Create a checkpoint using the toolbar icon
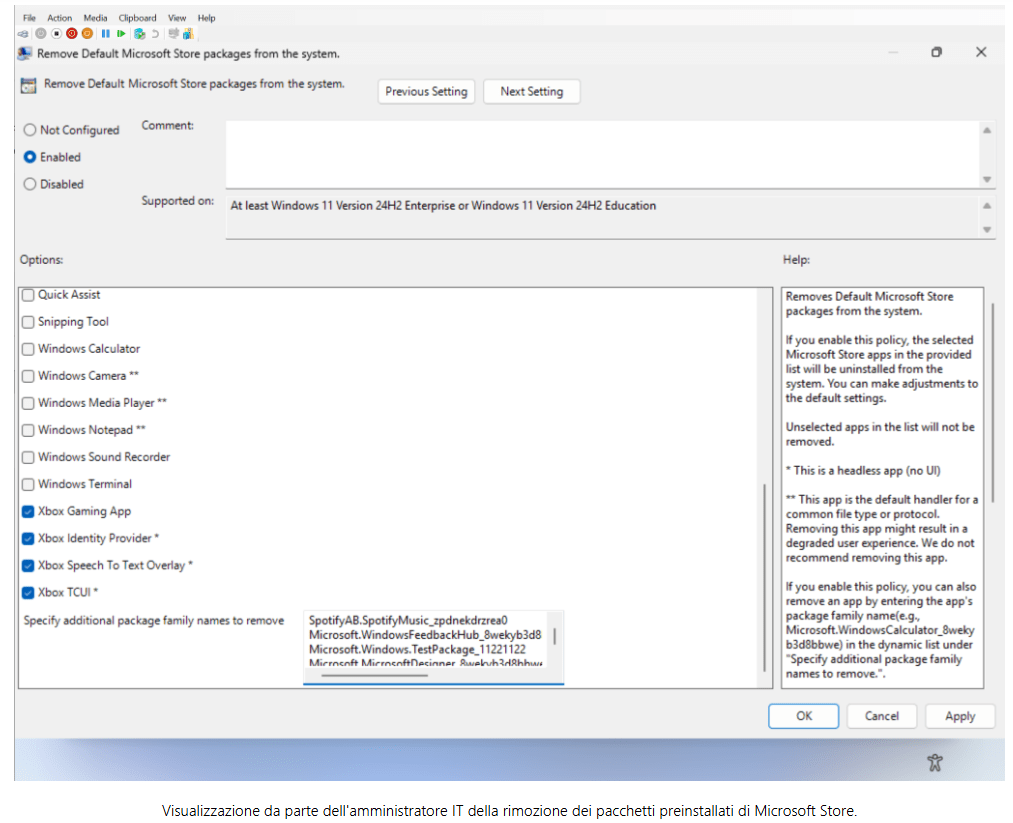This screenshot has width=1013, height=823. [139, 33]
